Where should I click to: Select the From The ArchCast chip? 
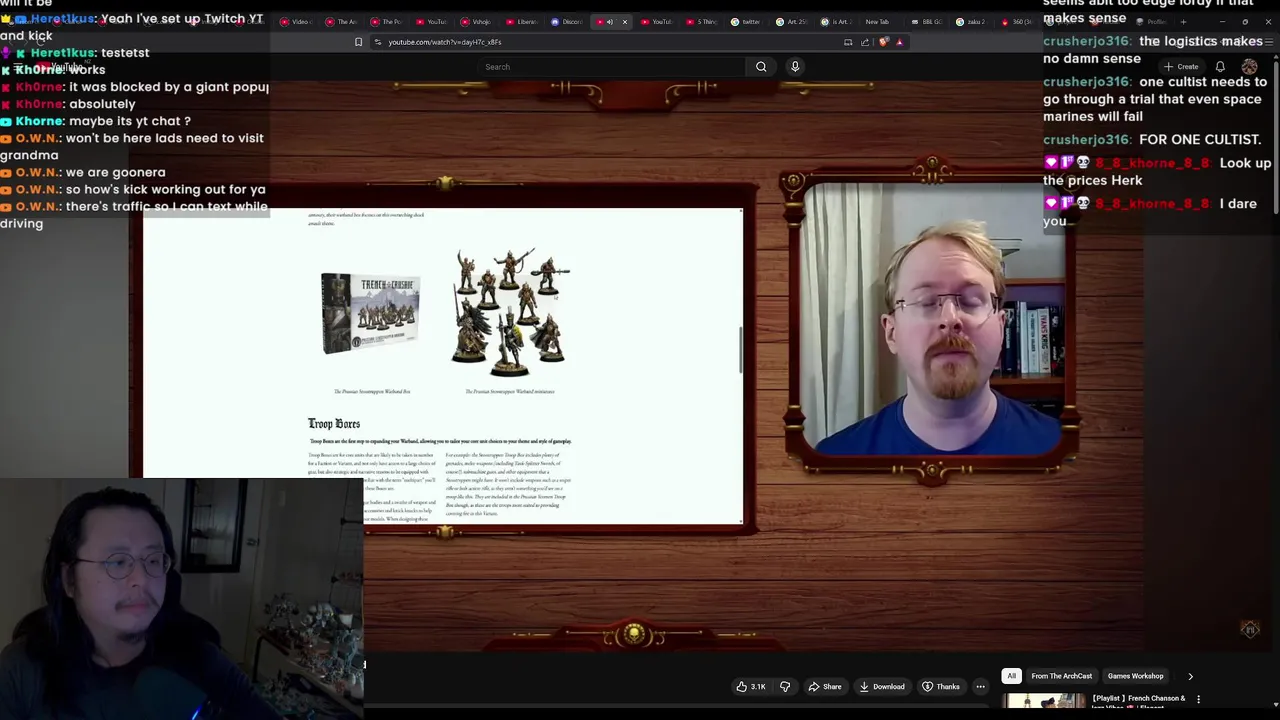[1062, 676]
